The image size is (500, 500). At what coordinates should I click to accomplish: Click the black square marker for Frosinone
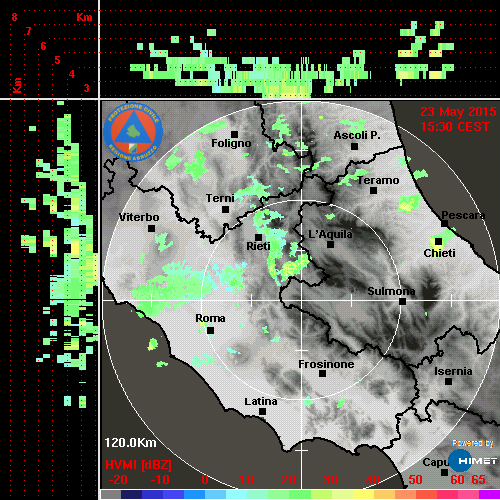point(322,373)
